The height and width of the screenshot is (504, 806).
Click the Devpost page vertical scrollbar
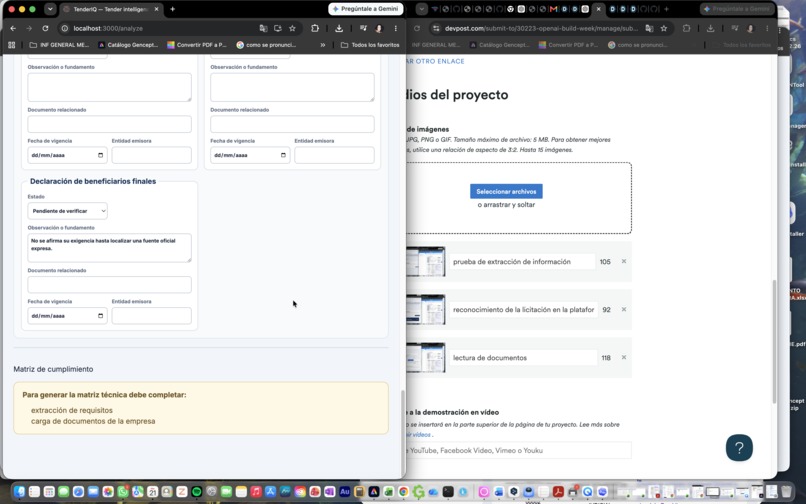[774, 342]
